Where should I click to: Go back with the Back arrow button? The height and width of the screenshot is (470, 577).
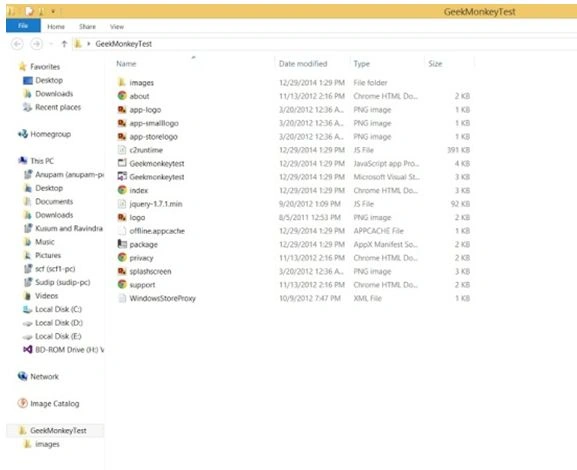coord(17,44)
